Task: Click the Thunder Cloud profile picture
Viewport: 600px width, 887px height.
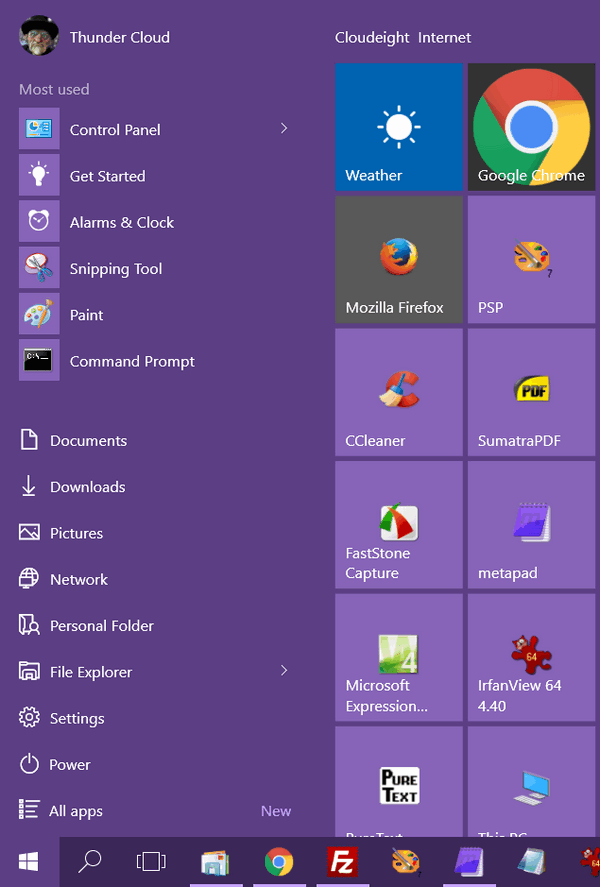Action: (39, 36)
